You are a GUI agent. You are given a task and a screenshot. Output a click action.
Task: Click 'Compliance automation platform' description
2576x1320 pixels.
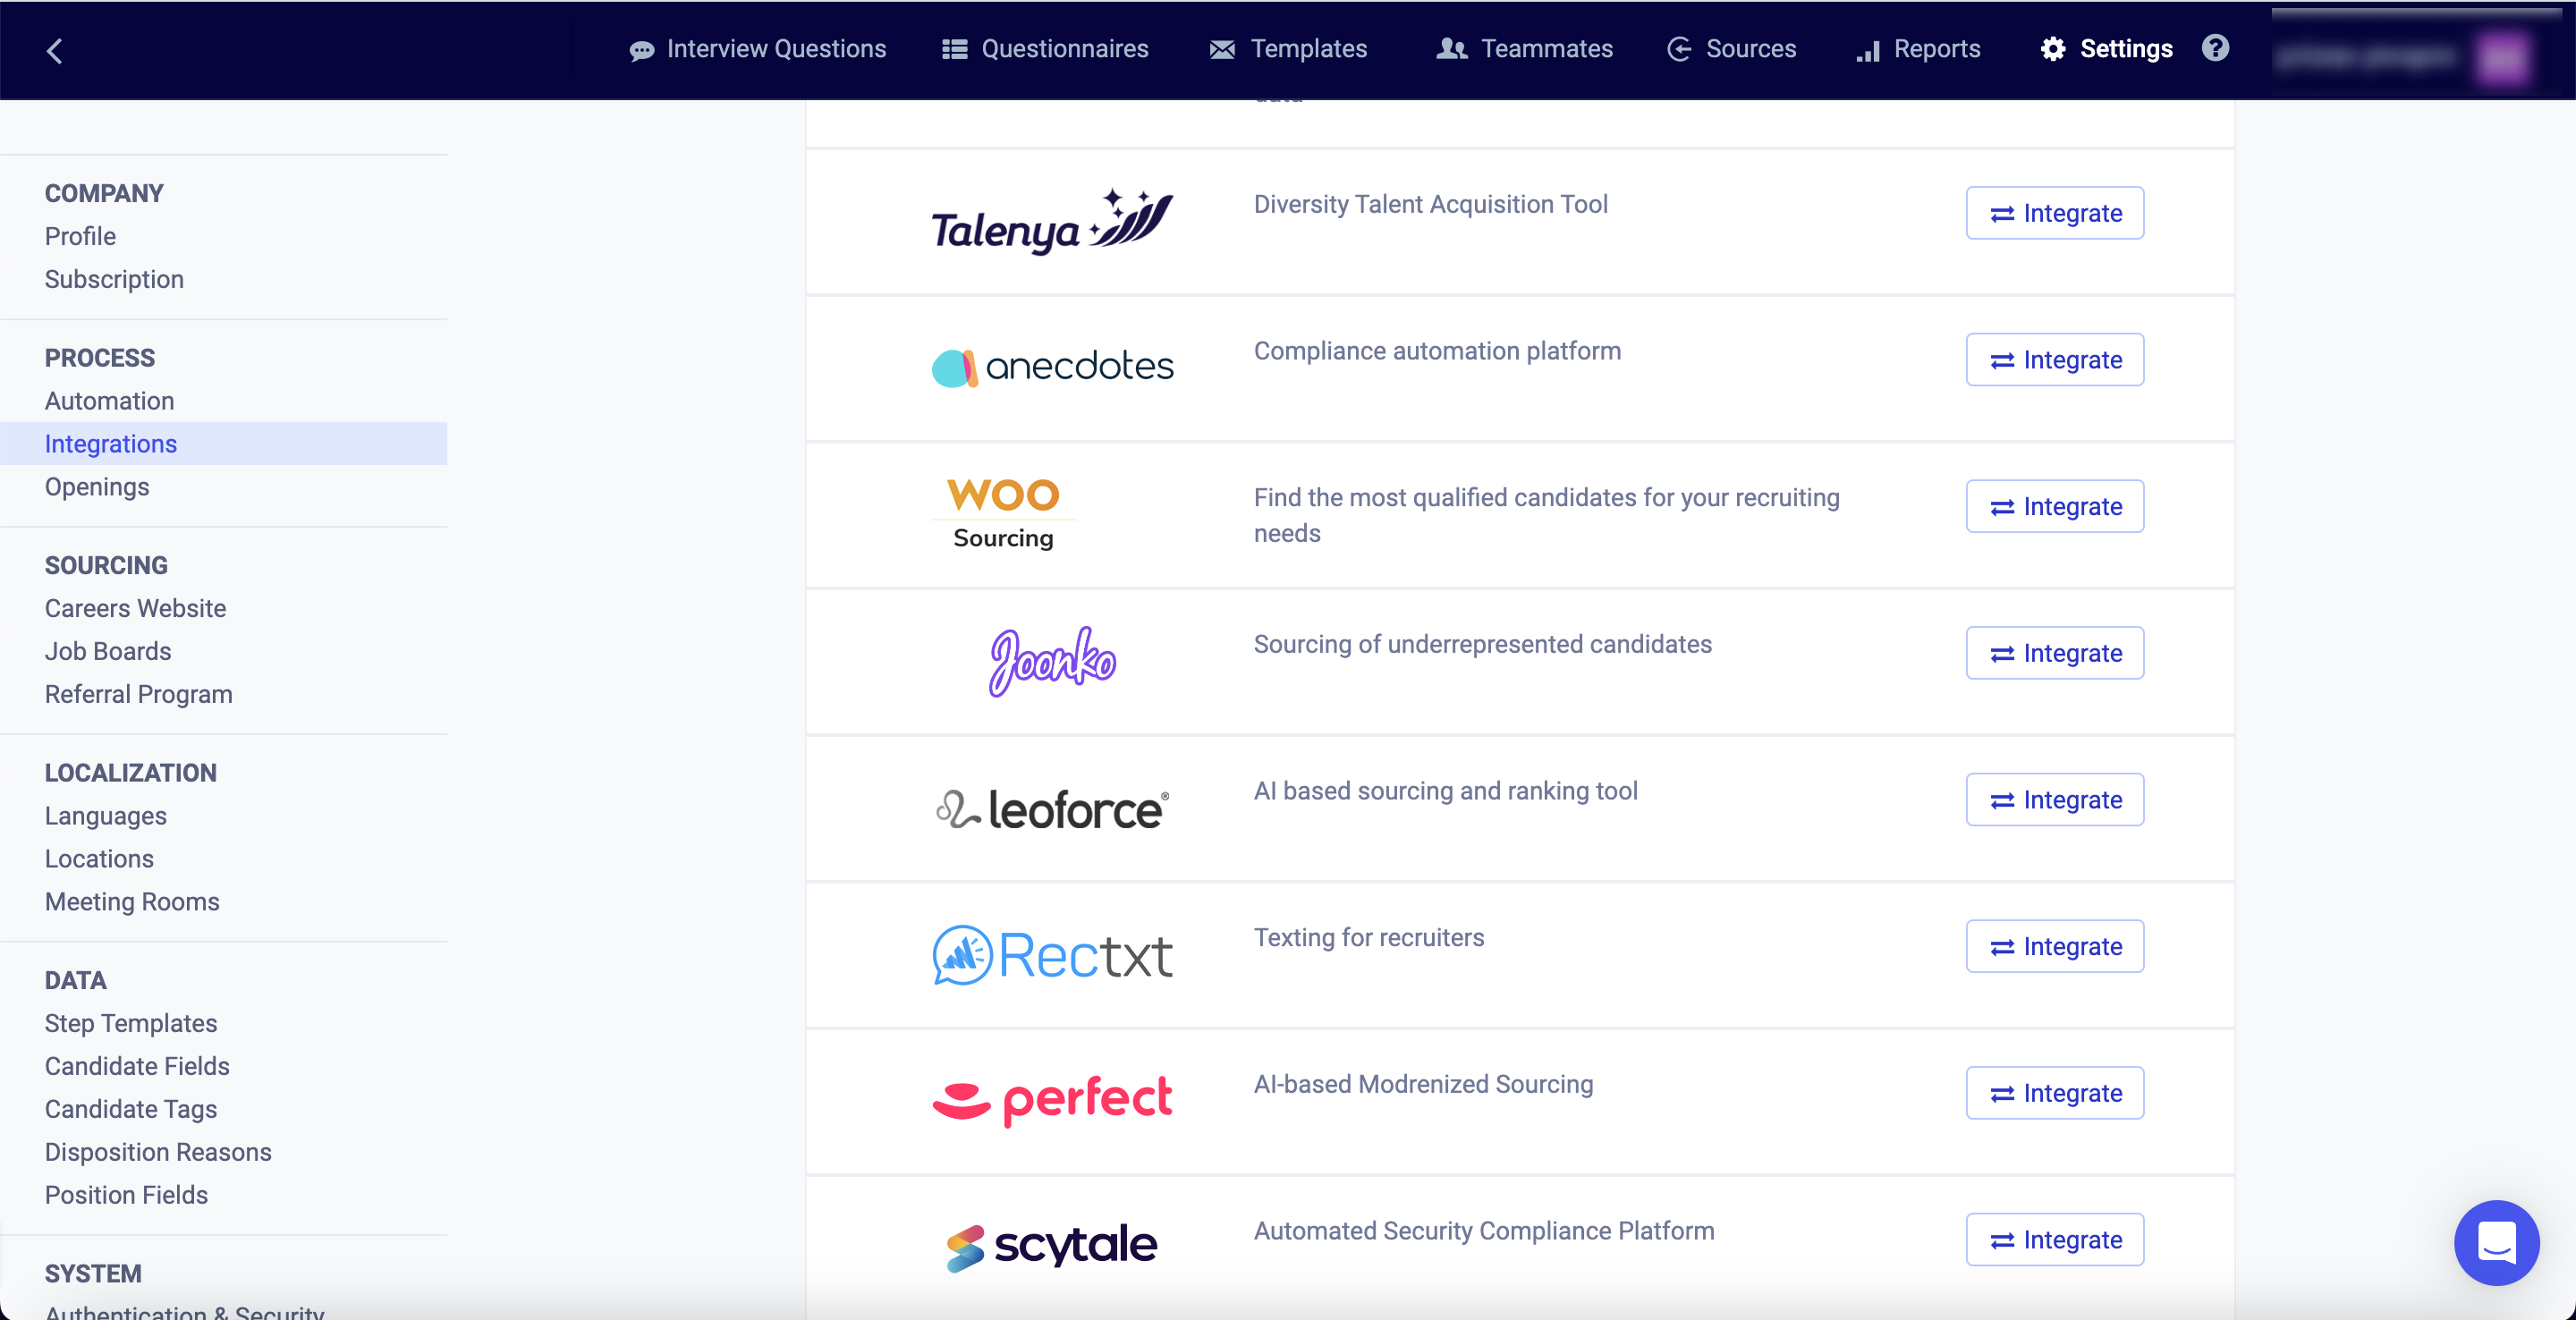[x=1437, y=351]
